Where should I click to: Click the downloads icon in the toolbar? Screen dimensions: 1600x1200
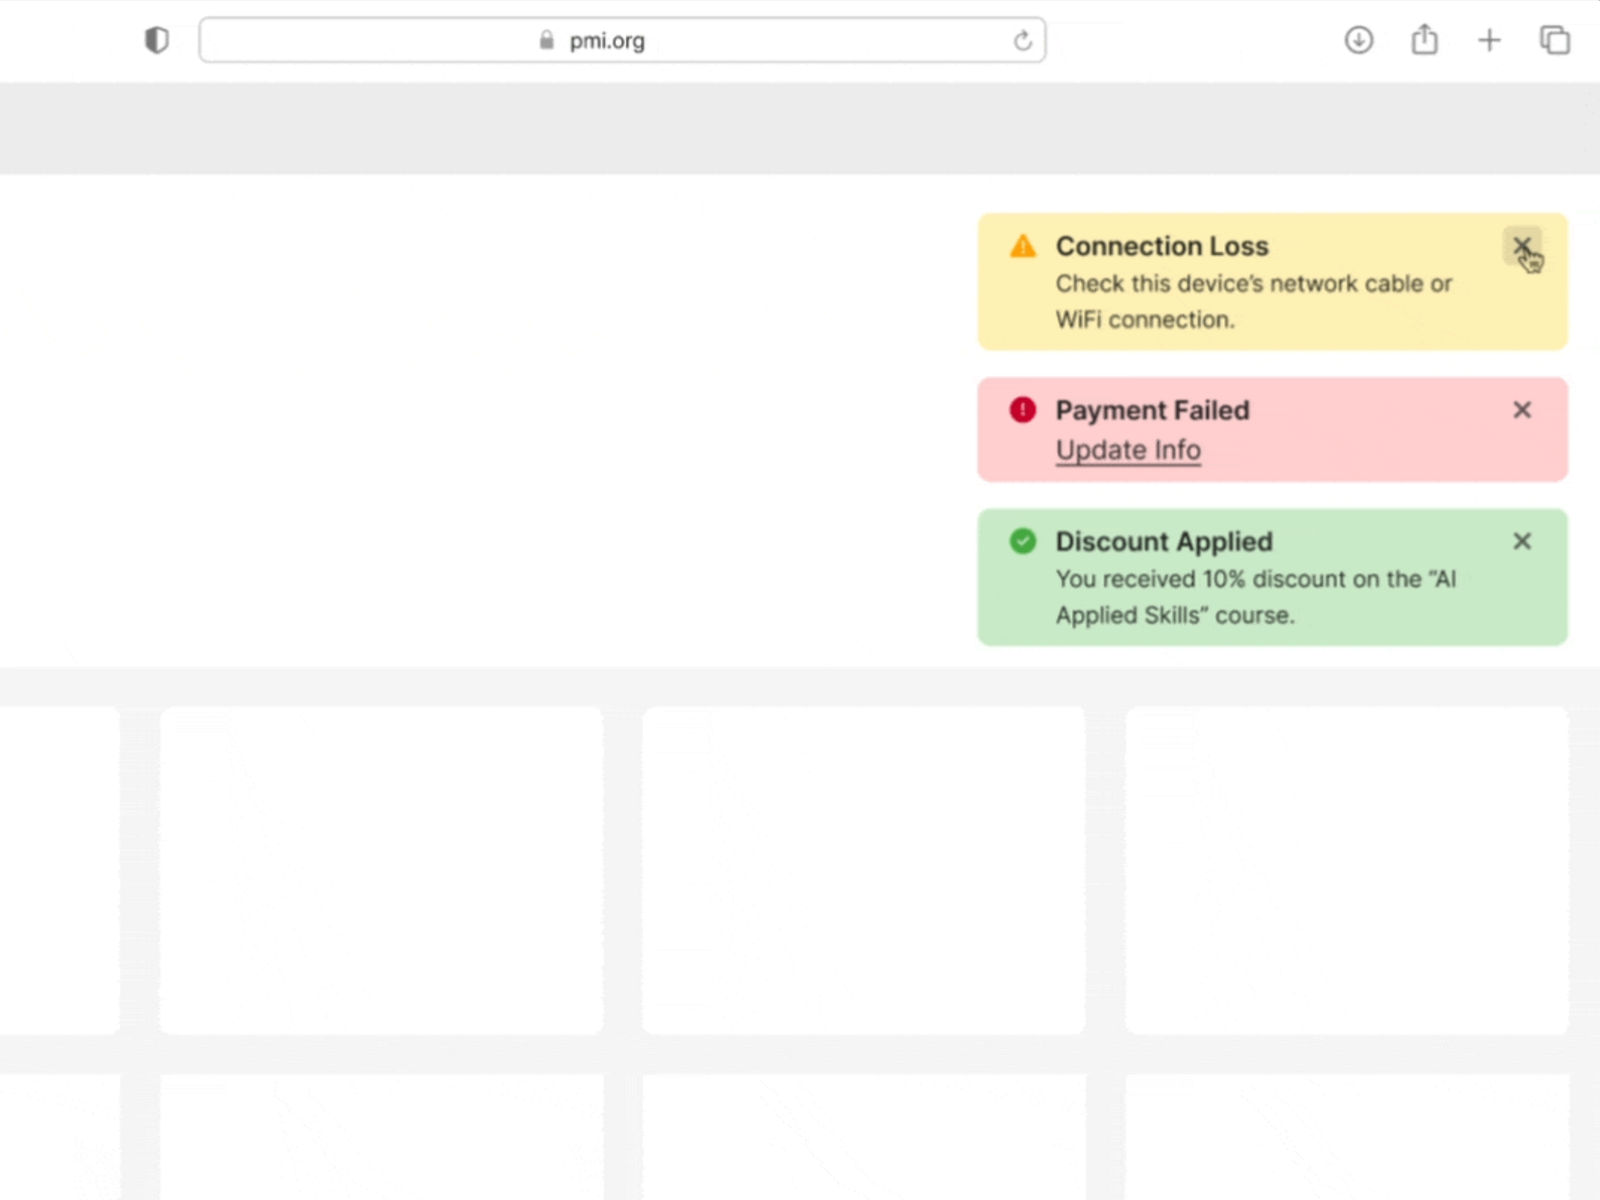pyautogui.click(x=1358, y=40)
